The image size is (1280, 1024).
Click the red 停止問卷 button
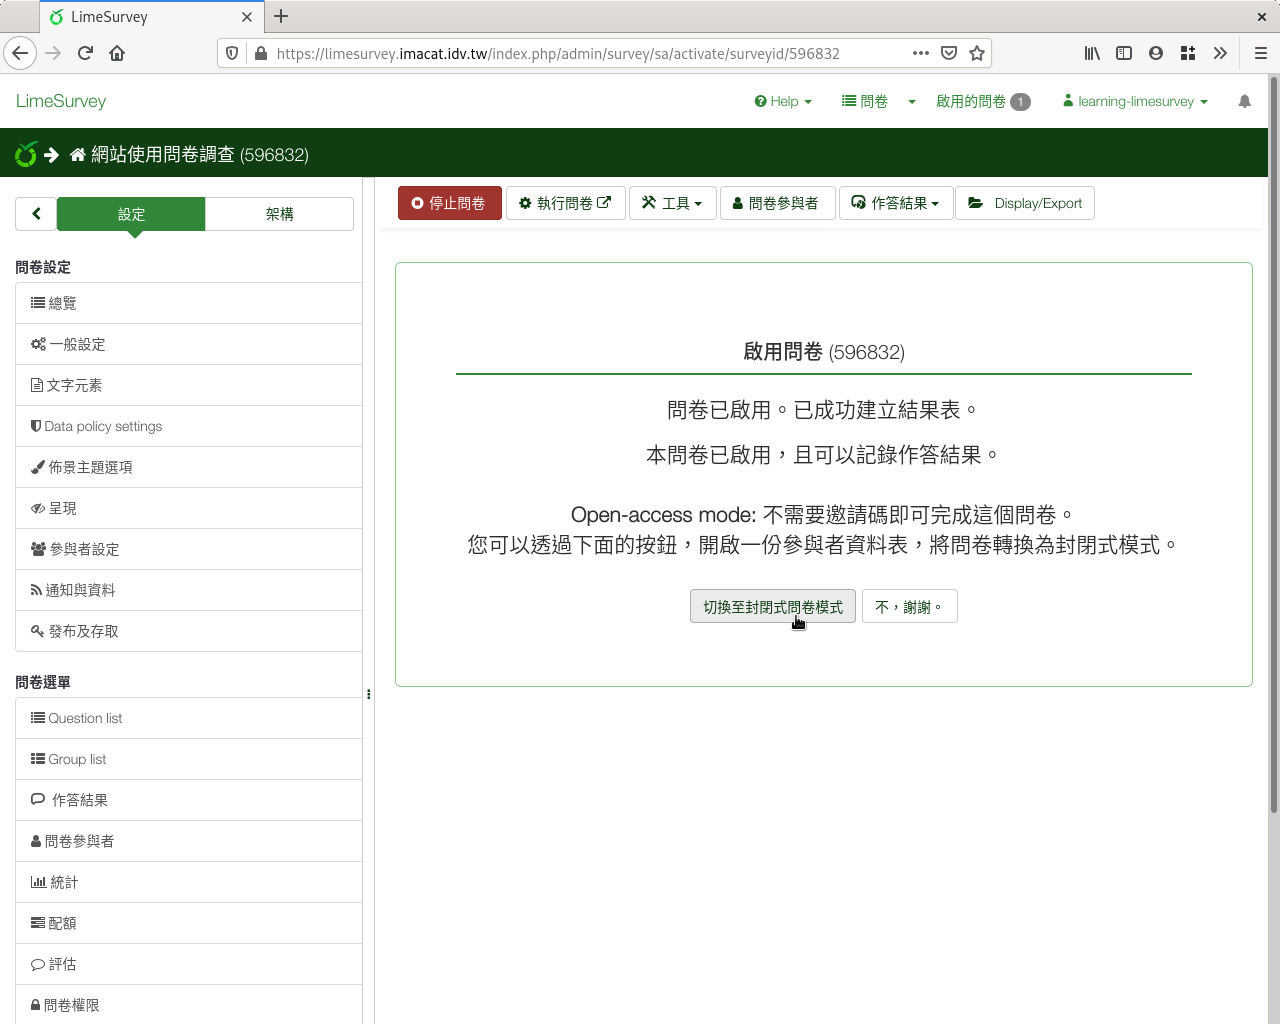tap(450, 203)
